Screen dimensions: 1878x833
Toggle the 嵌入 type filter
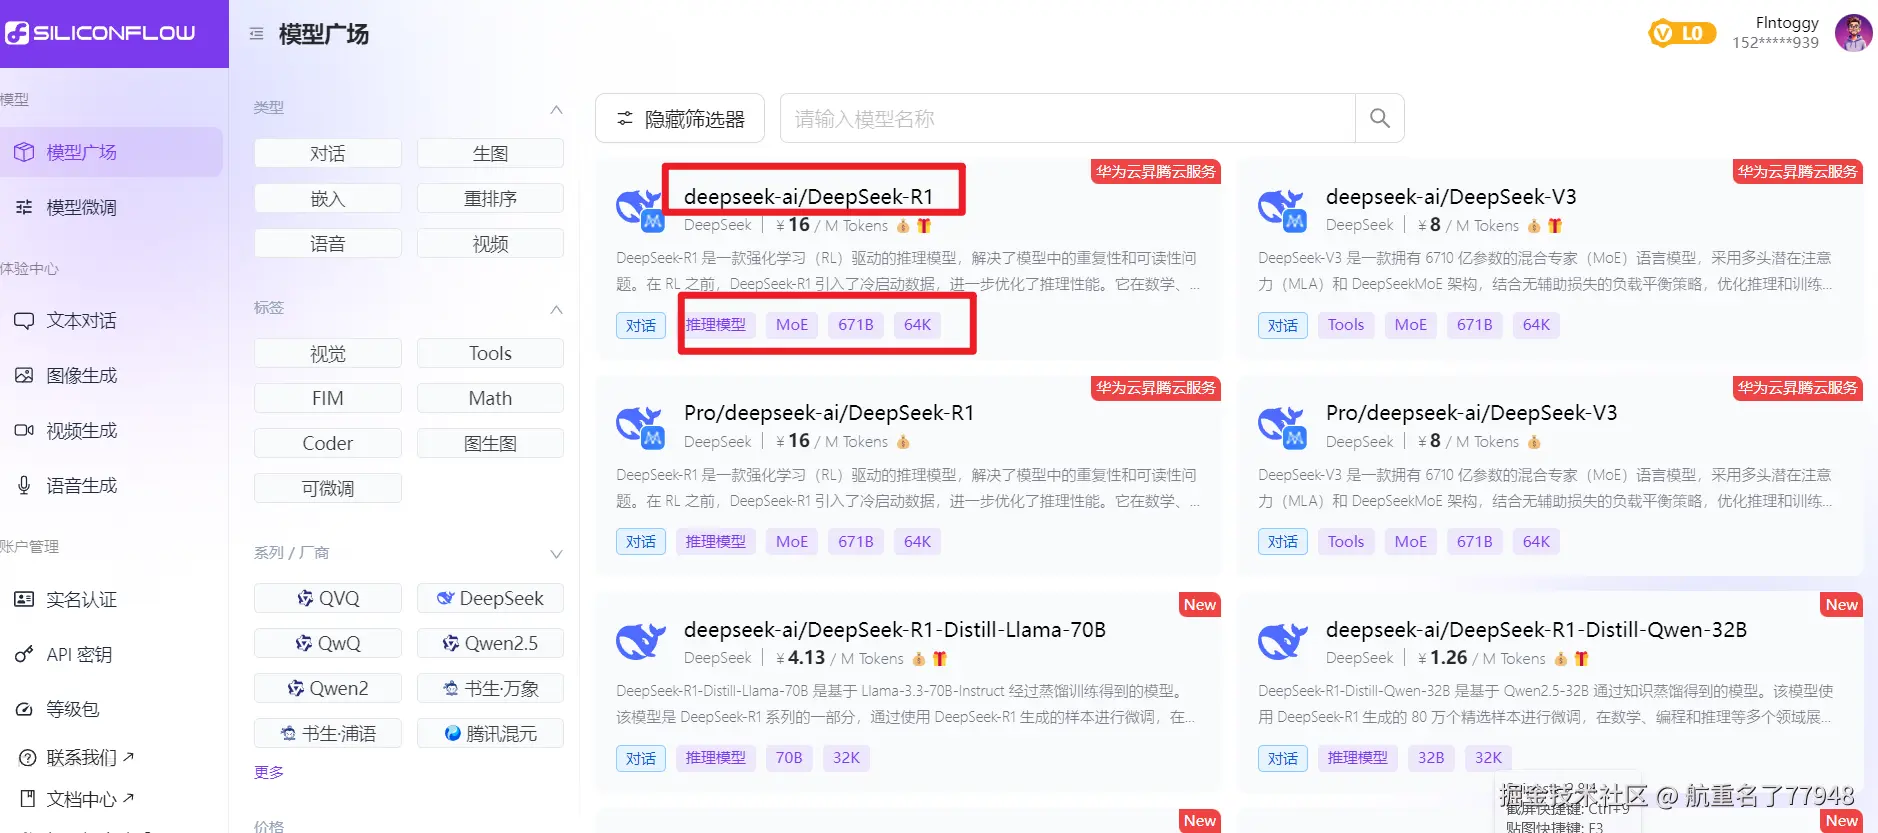(x=328, y=199)
